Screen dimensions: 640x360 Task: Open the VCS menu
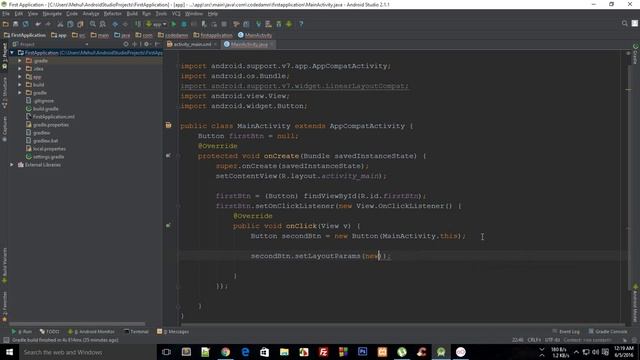tap(176, 13)
